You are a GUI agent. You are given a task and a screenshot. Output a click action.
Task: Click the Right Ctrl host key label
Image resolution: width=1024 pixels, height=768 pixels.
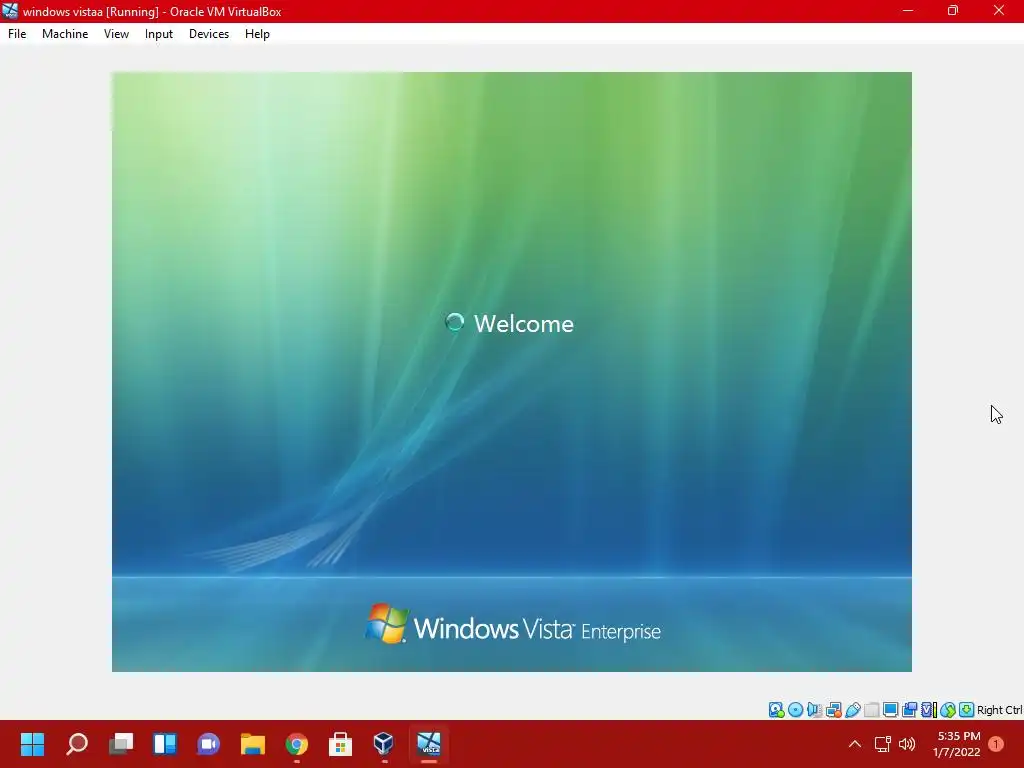pyautogui.click(x=1000, y=710)
